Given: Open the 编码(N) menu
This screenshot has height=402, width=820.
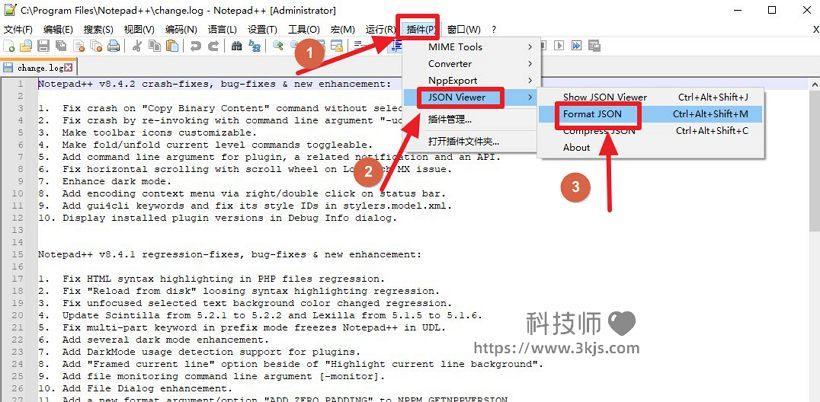Looking at the screenshot, I should (181, 29).
